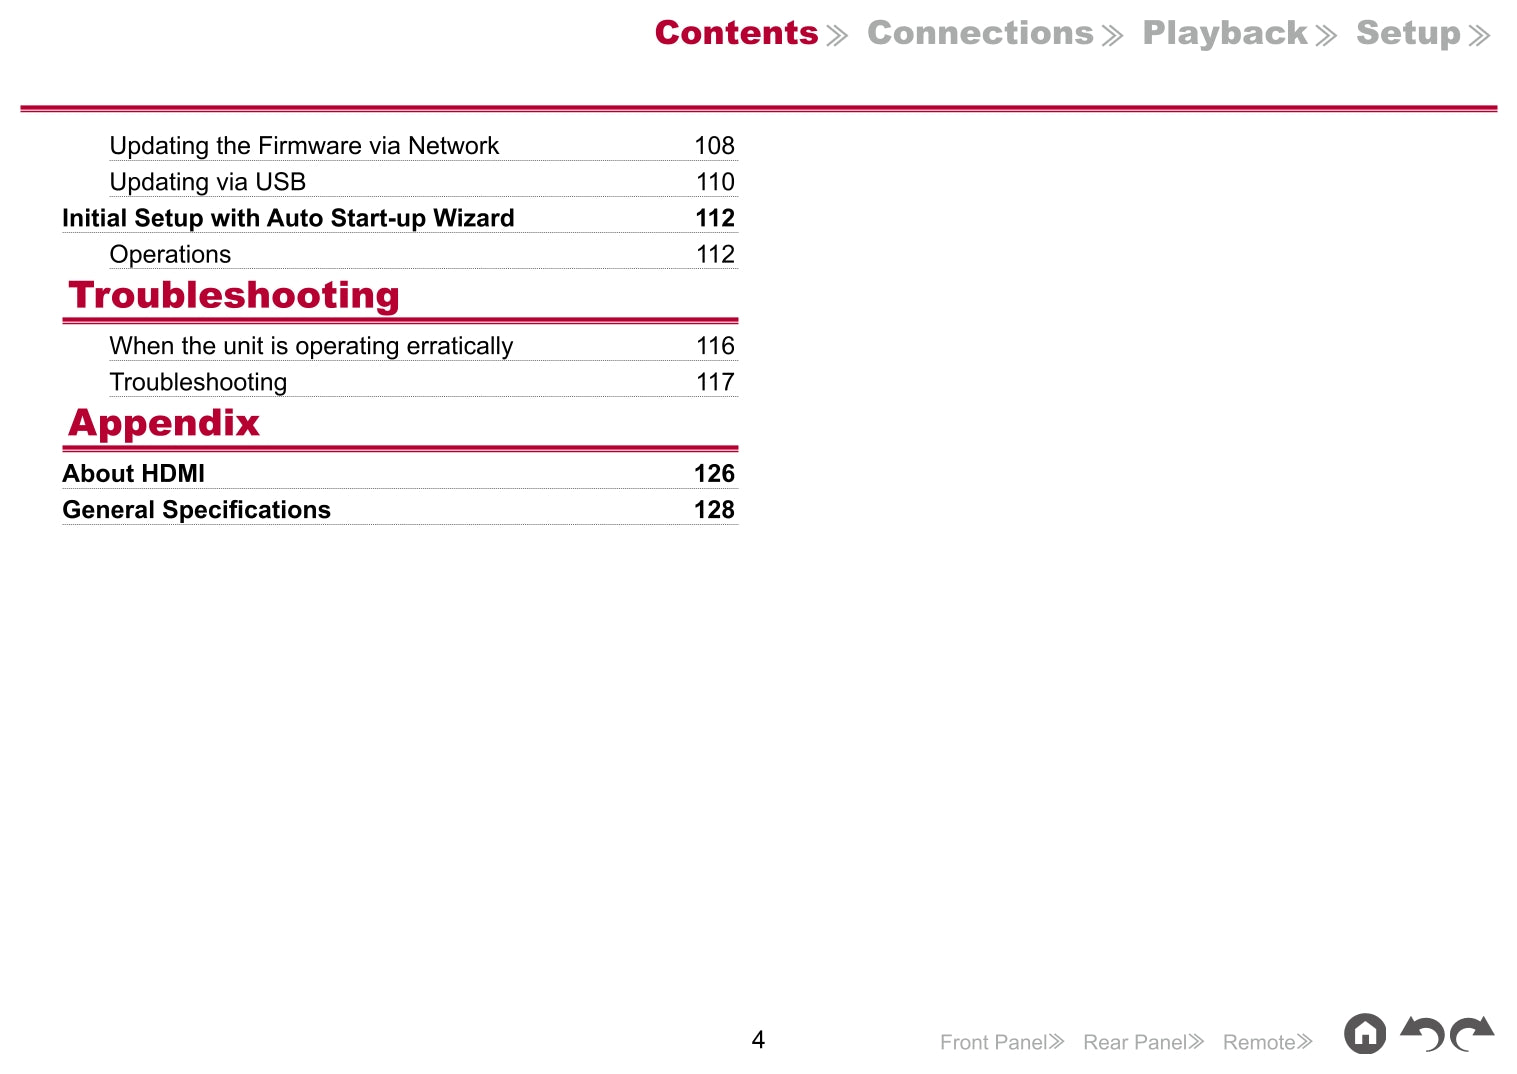The height and width of the screenshot is (1074, 1517).
Task: Click the Home icon in footer
Action: point(1364,1034)
